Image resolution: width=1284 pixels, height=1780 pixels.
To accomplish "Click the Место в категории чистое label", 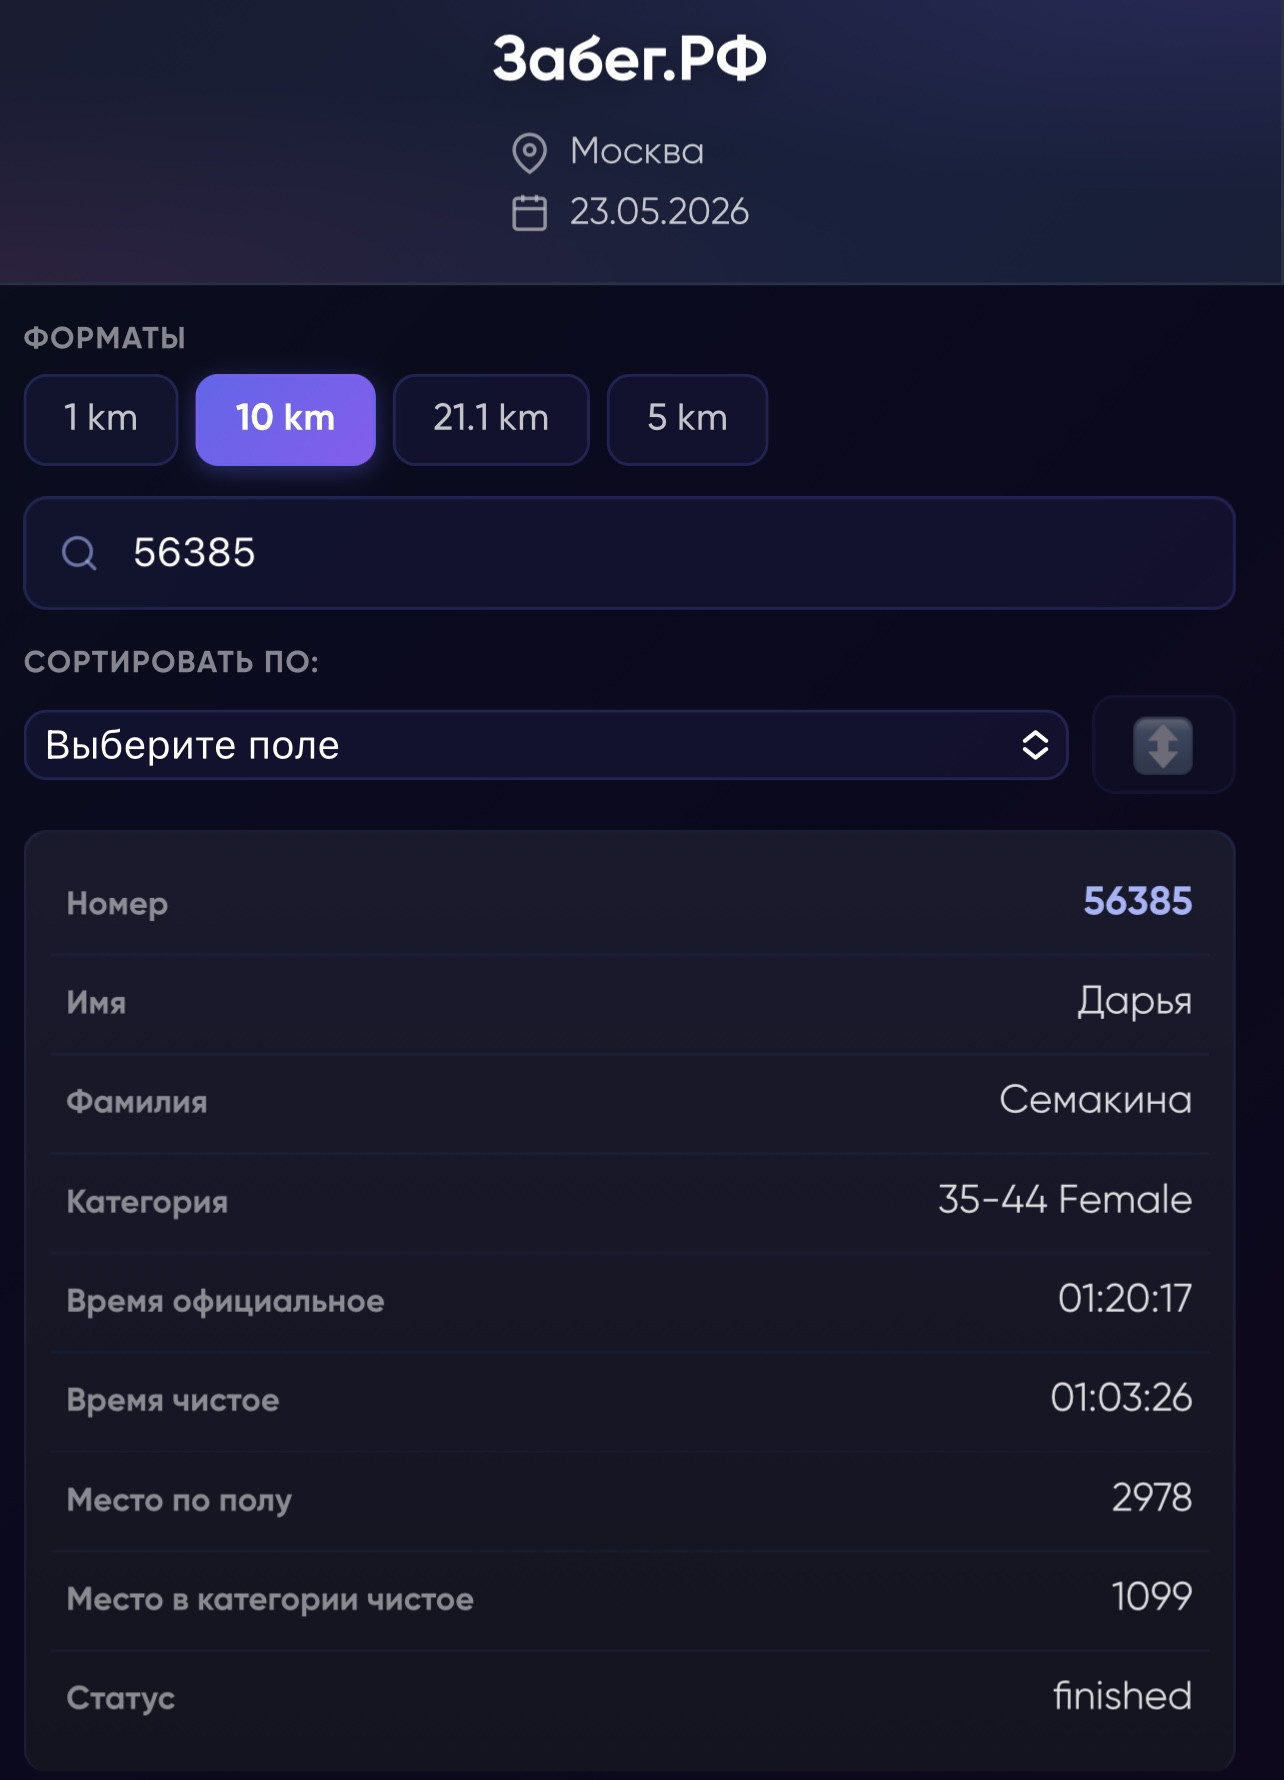I will [x=270, y=1599].
